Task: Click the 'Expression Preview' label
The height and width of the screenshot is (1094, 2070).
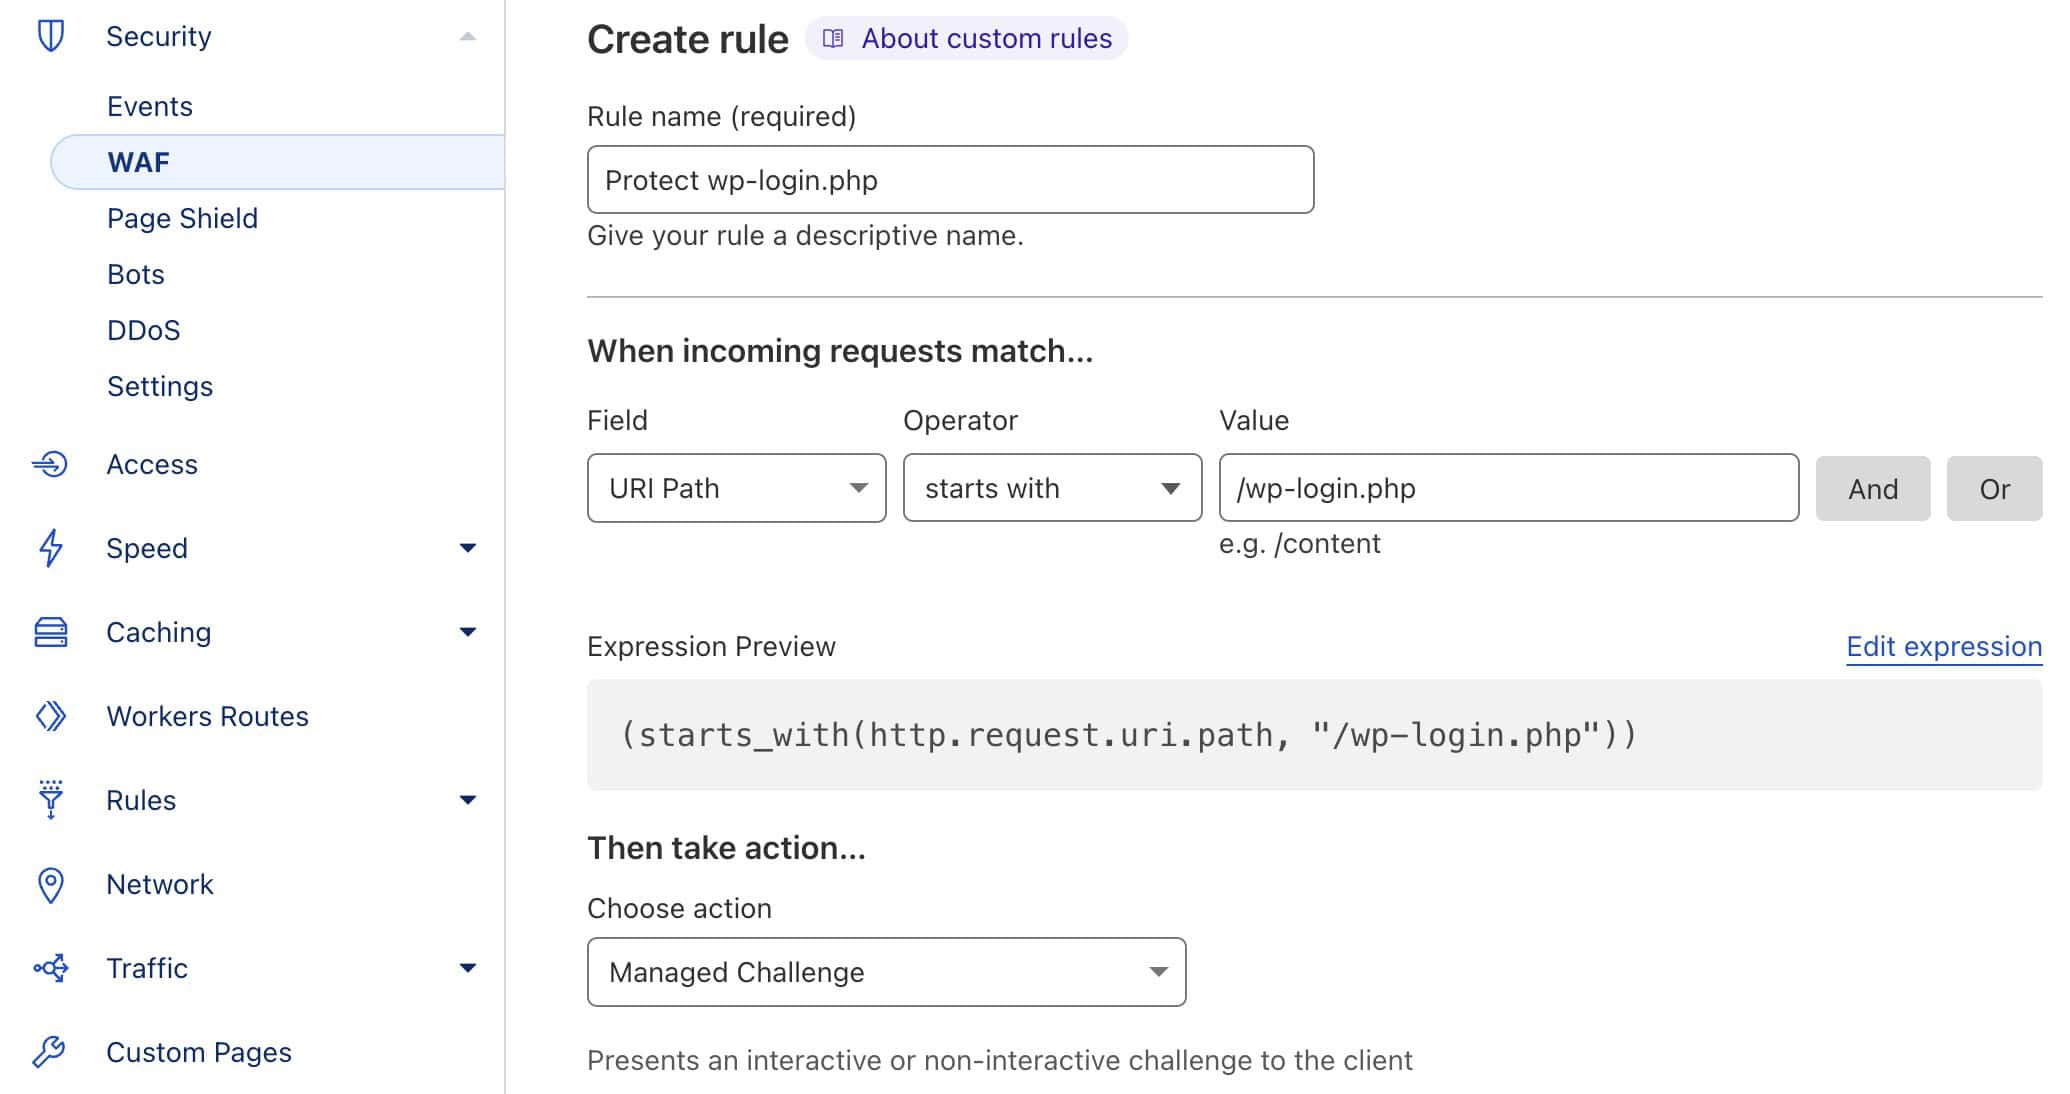Action: pyautogui.click(x=711, y=647)
